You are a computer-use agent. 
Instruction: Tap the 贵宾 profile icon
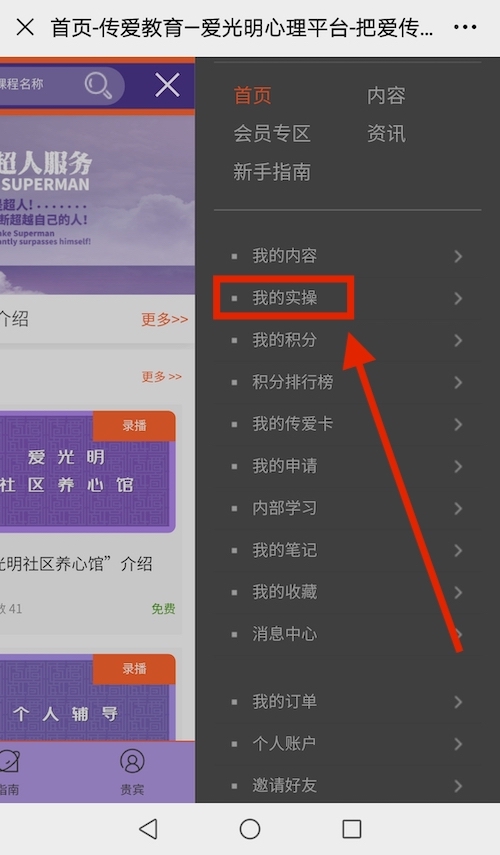(132, 762)
